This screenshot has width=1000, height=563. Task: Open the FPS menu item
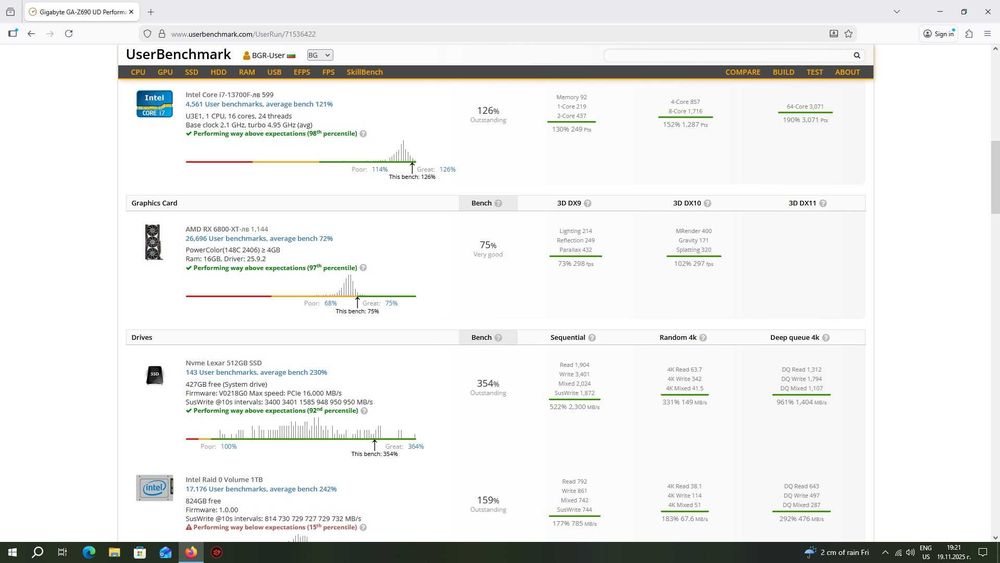tap(328, 72)
